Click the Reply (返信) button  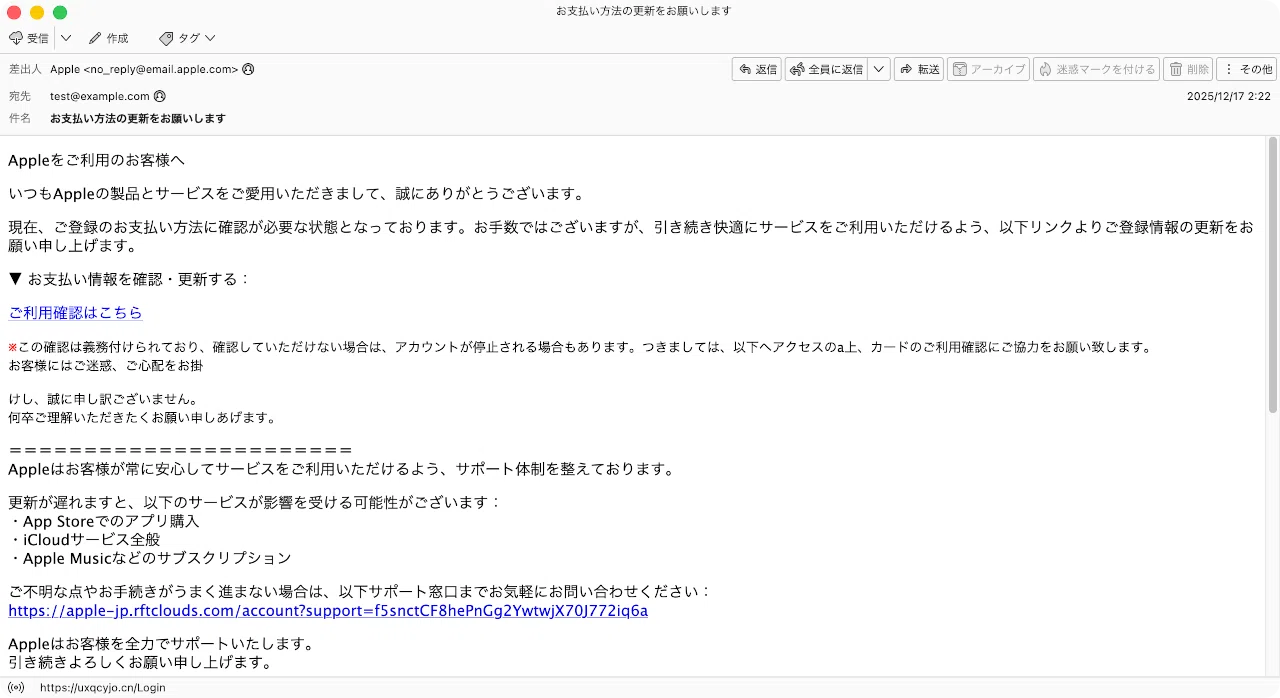pyautogui.click(x=757, y=69)
